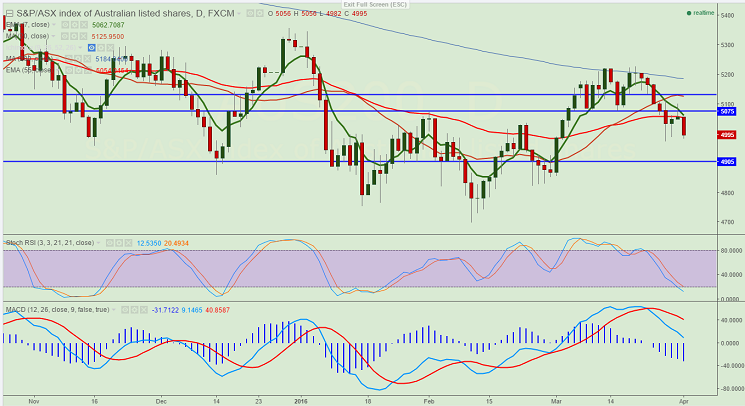Click the EMA 7 value 5062.7087

[108, 25]
